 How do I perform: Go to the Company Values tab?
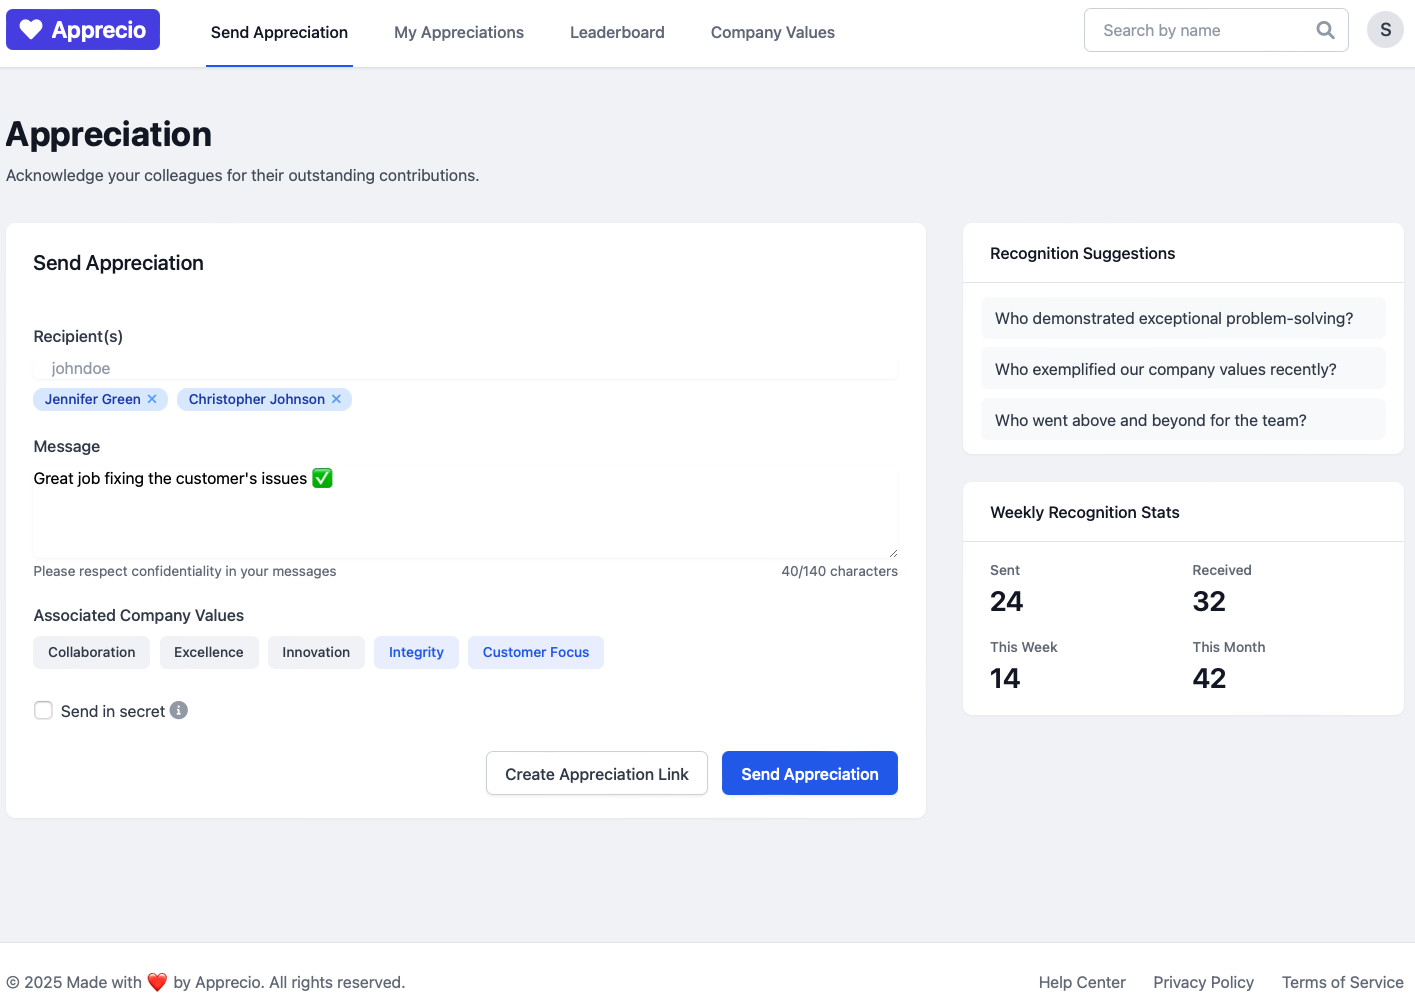(x=772, y=33)
